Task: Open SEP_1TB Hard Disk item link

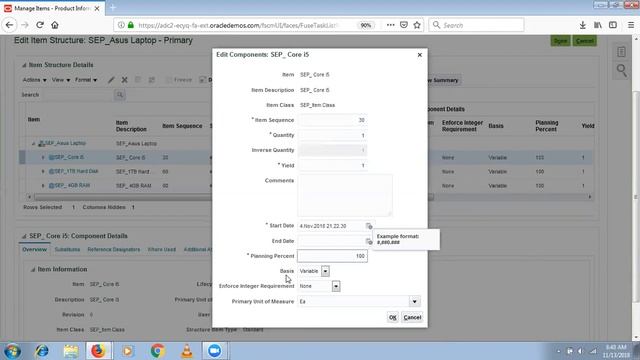Action: click(x=76, y=171)
